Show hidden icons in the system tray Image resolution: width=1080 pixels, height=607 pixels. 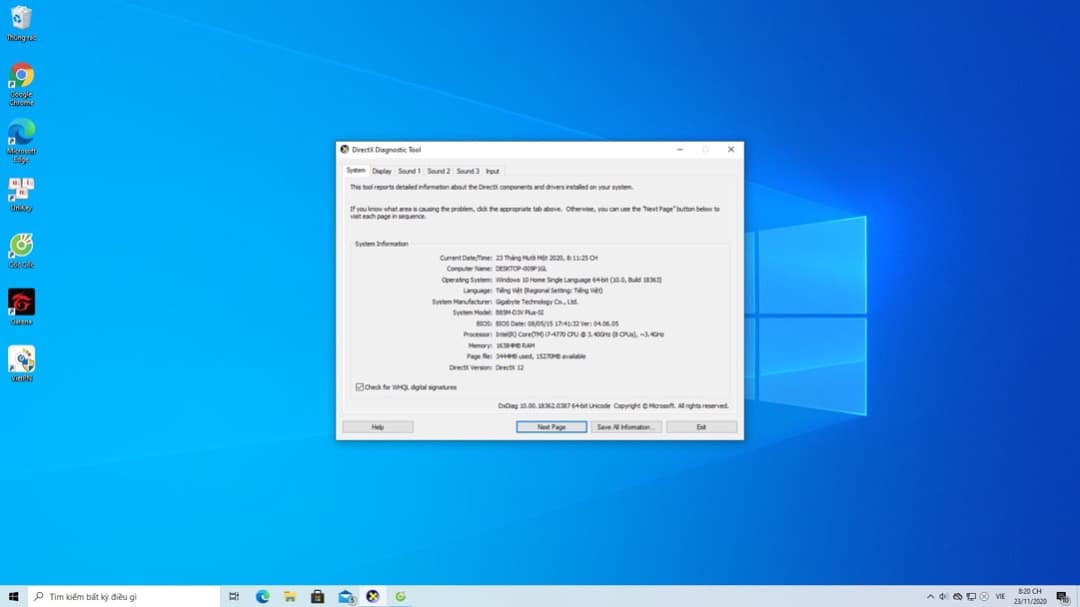[930, 595]
